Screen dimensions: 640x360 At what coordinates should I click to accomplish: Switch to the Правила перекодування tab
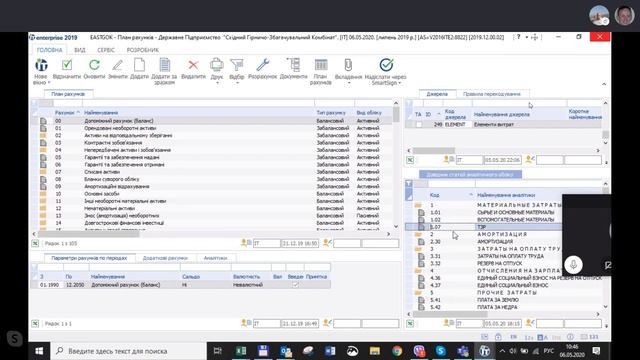coord(492,94)
